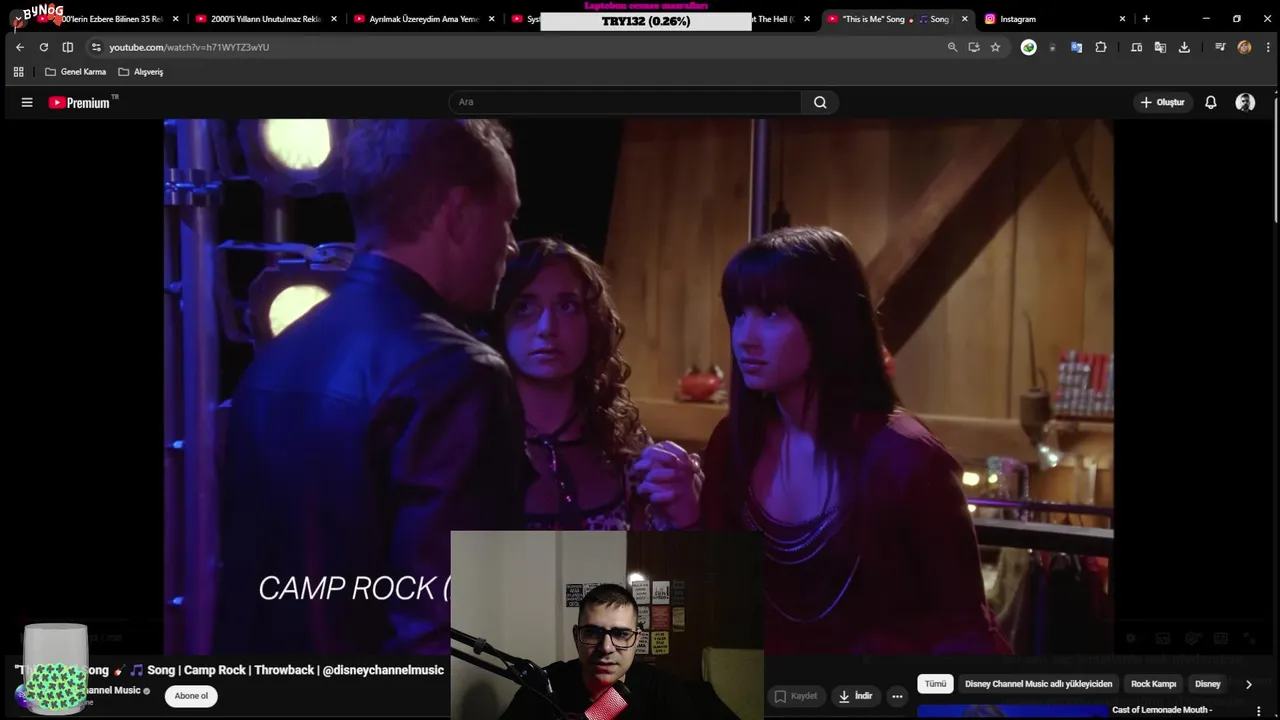Close the Instagram tab

click(x=1122, y=19)
